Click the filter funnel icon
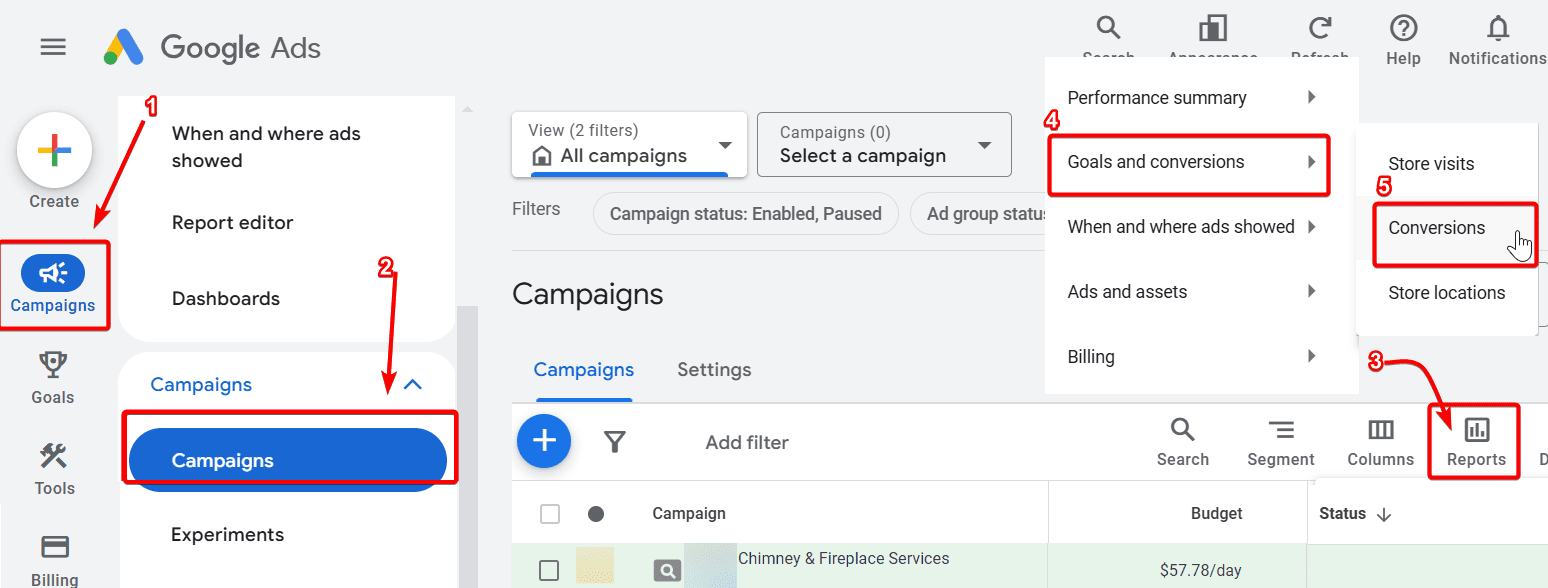 coord(615,442)
